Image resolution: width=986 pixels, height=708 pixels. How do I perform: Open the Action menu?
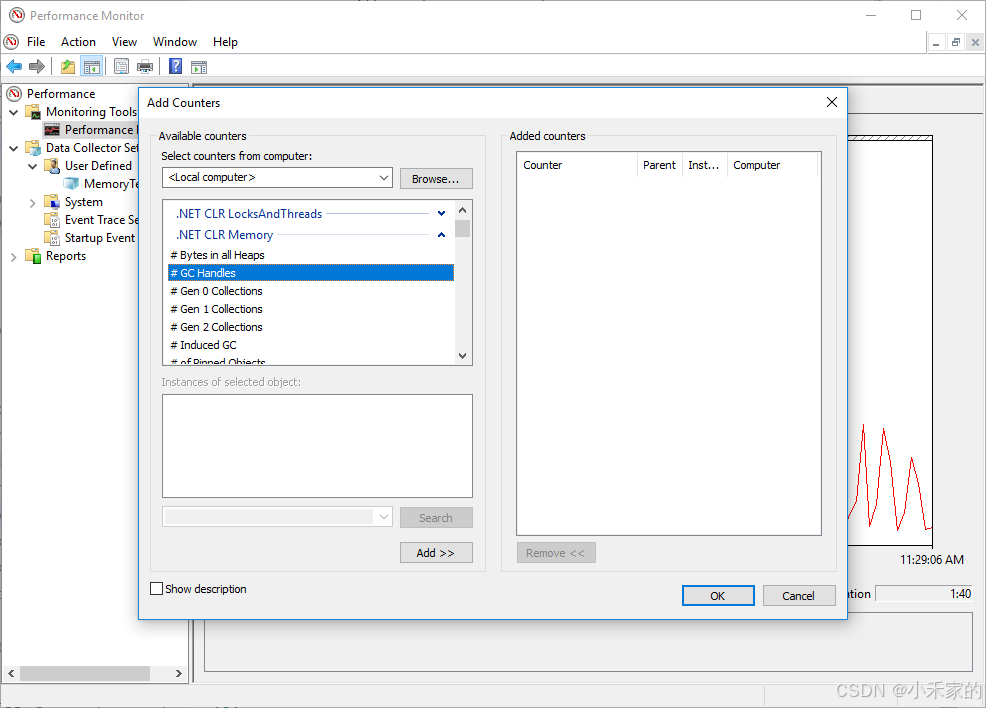click(79, 42)
